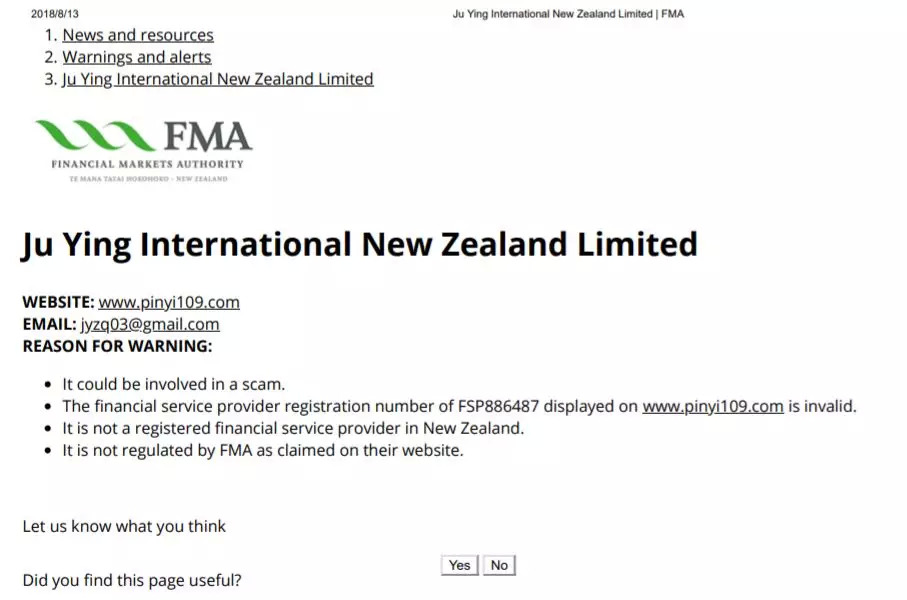Visit www.pinyi109.com link beside WEBSITE label

[169, 302]
